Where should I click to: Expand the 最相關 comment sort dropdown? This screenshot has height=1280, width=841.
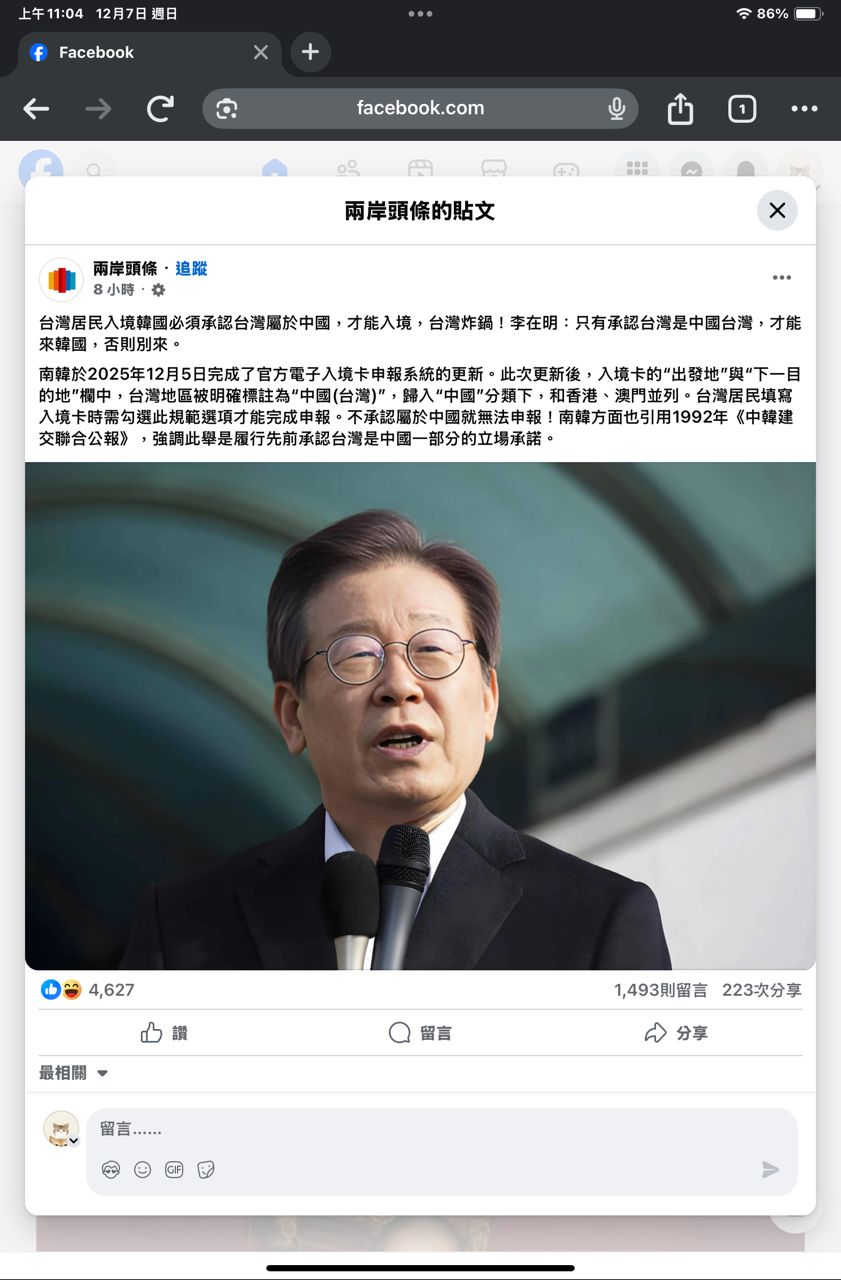(x=73, y=1073)
